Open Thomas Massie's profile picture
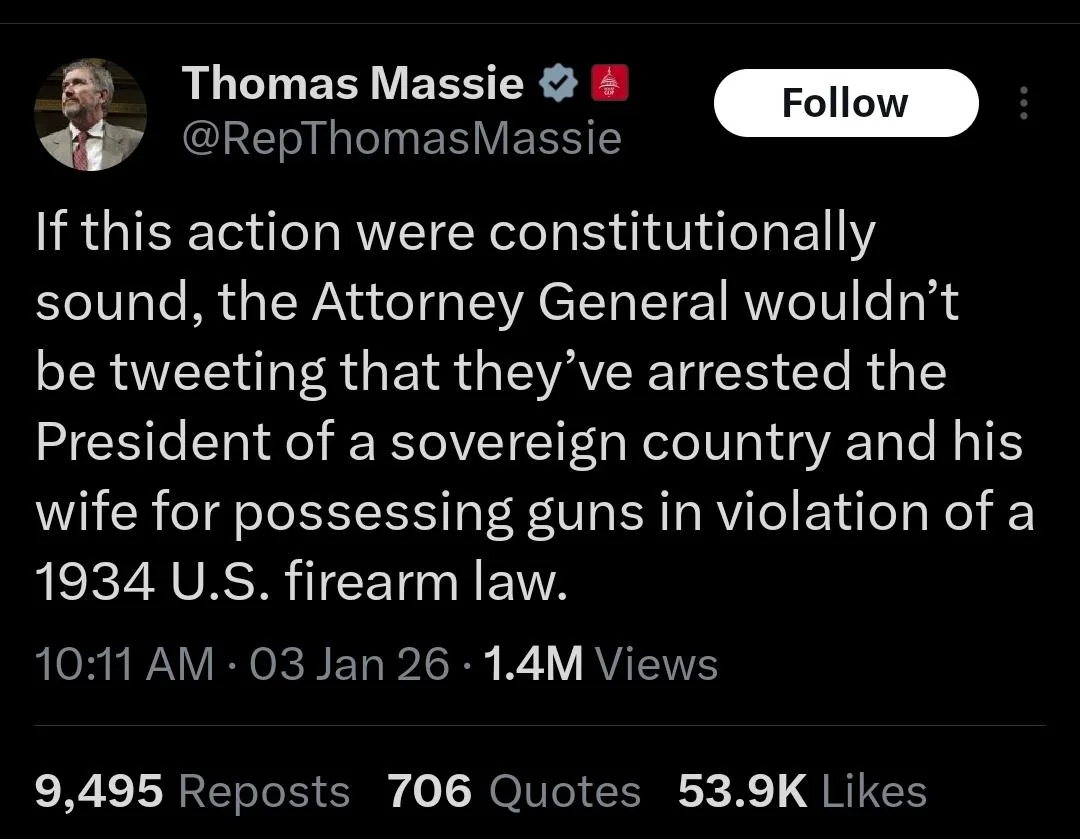 pos(91,115)
